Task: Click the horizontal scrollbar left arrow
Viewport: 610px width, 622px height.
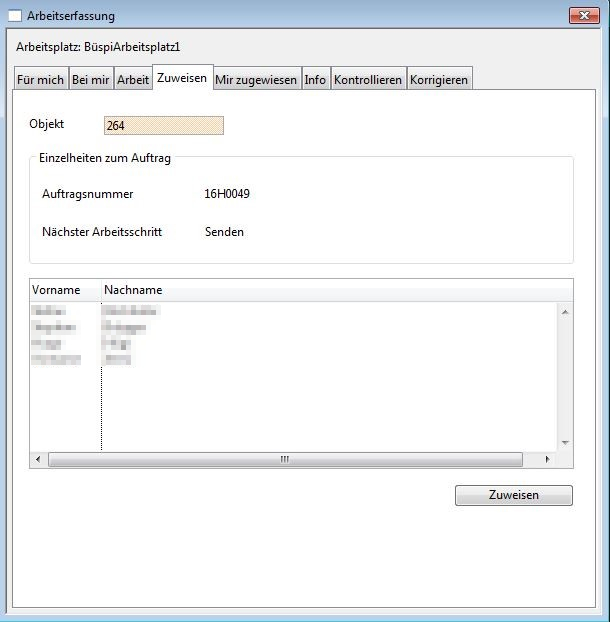Action: (x=39, y=460)
